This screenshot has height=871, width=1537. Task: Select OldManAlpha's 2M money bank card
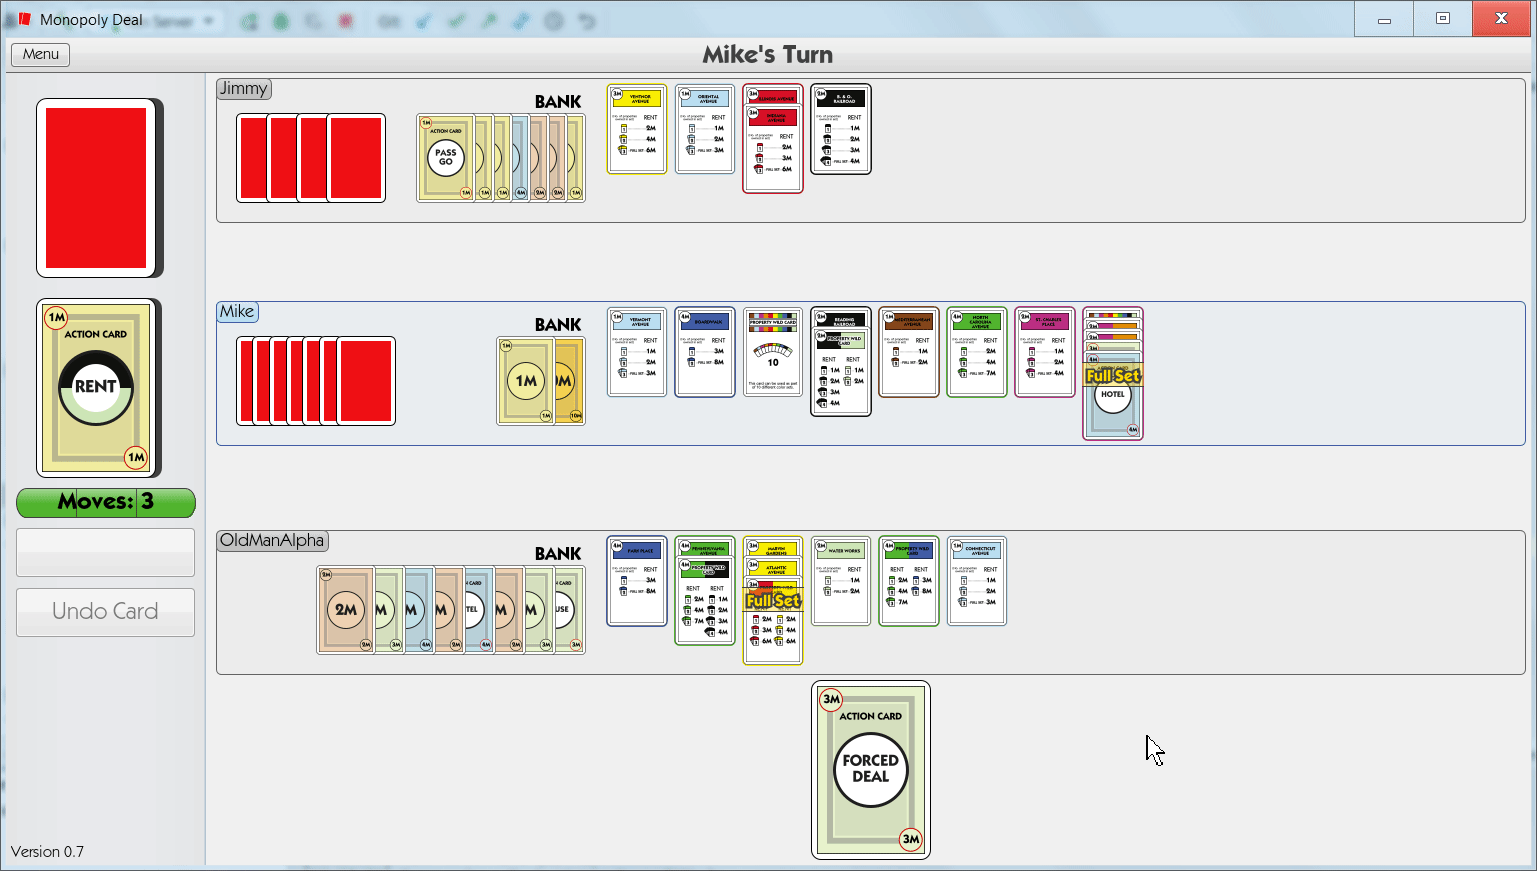345,610
